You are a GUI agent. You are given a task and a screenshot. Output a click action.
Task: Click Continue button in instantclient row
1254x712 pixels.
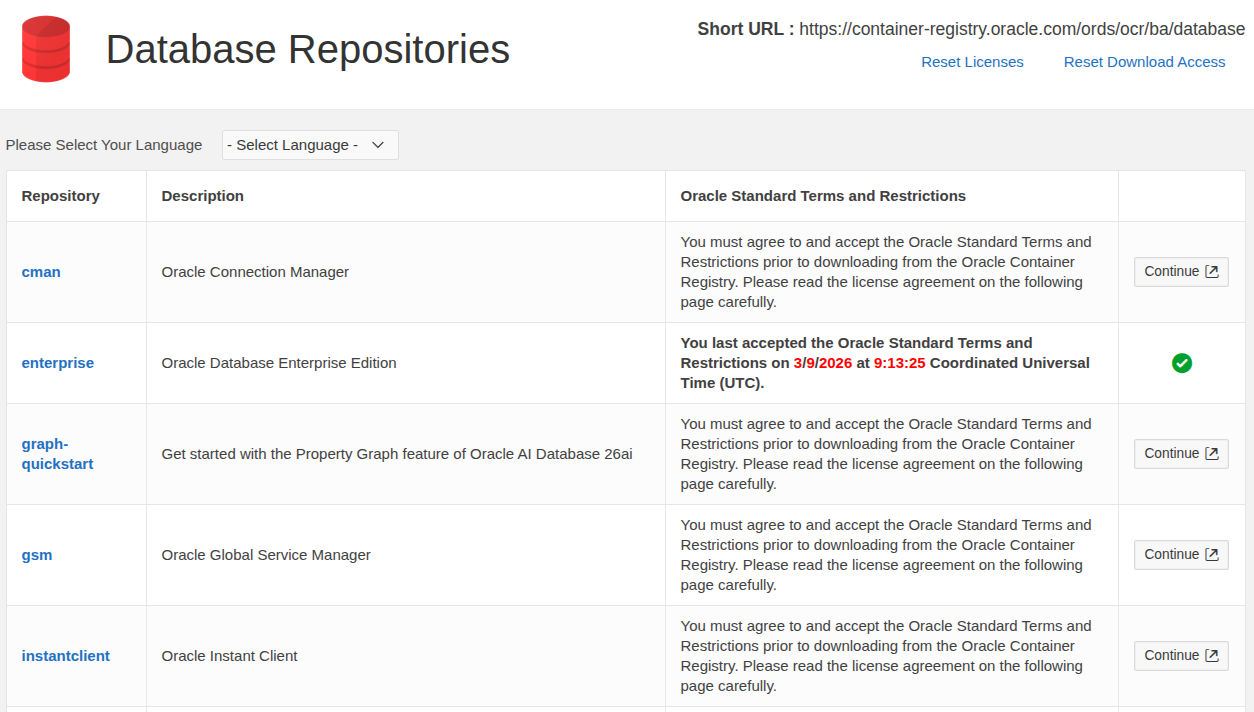(1181, 656)
